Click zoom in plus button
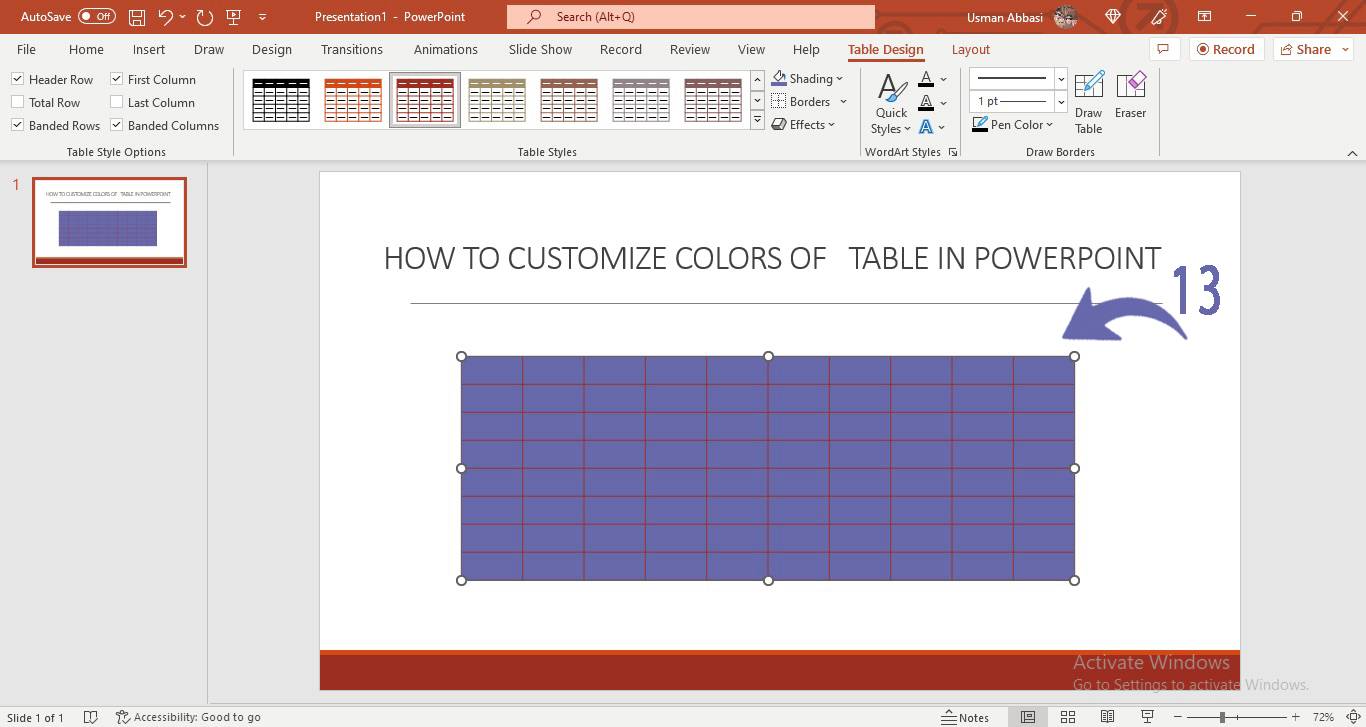 click(1296, 717)
